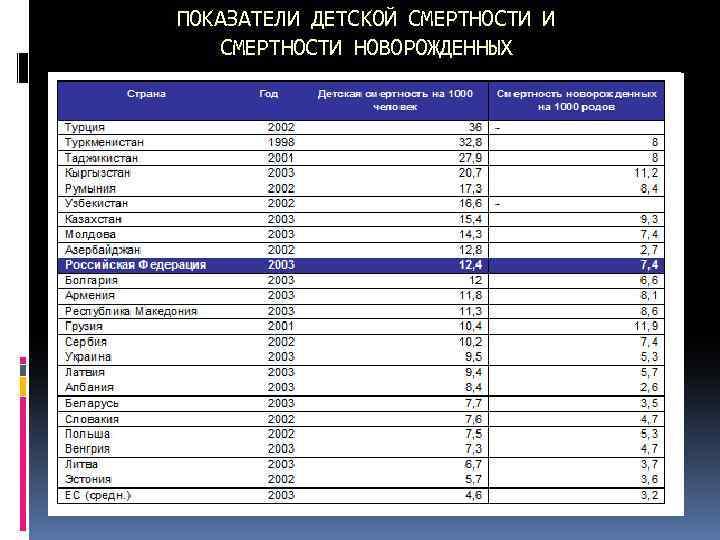Click the value 11,2 for Кыргызстан
The height and width of the screenshot is (540, 720).
pos(646,173)
